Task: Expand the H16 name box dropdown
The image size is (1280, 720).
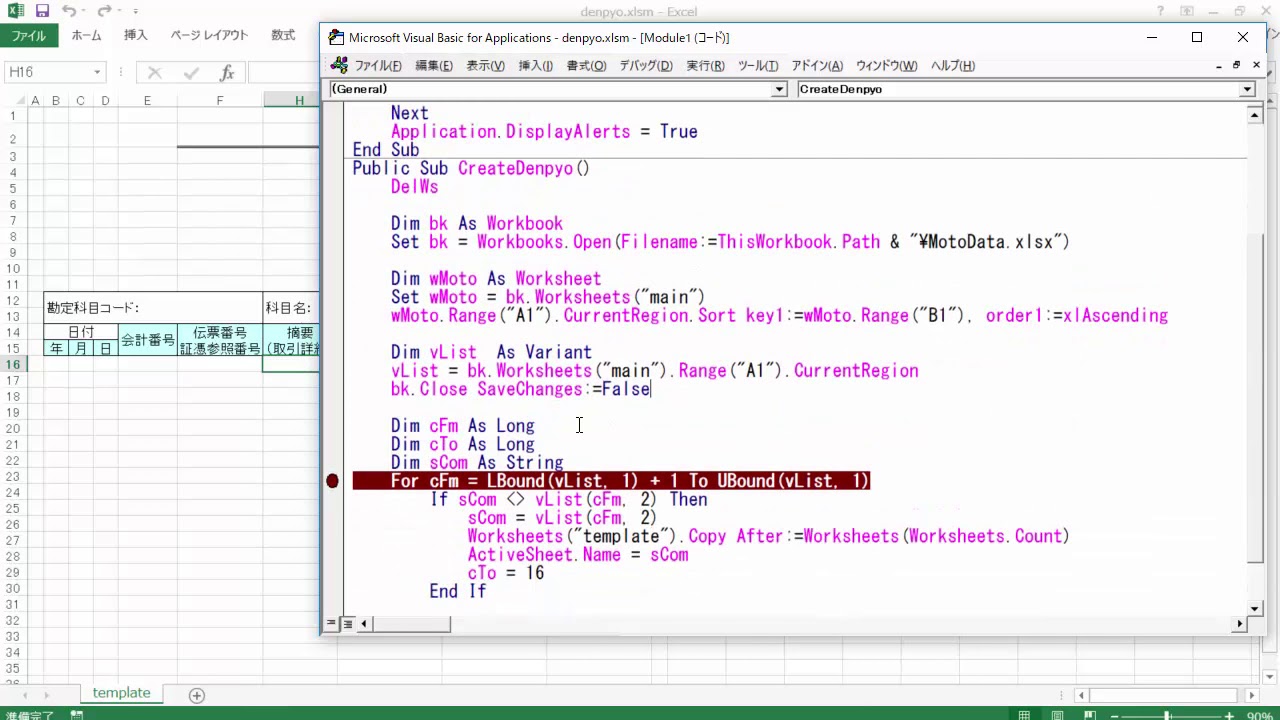Action: pyautogui.click(x=97, y=72)
